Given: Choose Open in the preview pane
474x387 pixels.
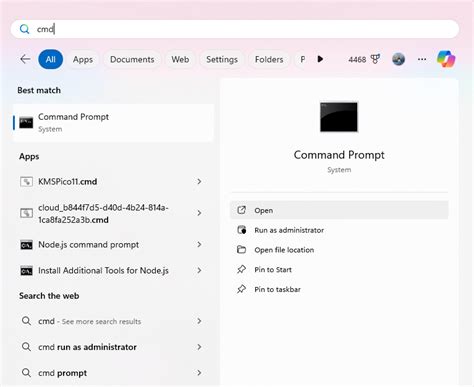Looking at the screenshot, I should (339, 210).
